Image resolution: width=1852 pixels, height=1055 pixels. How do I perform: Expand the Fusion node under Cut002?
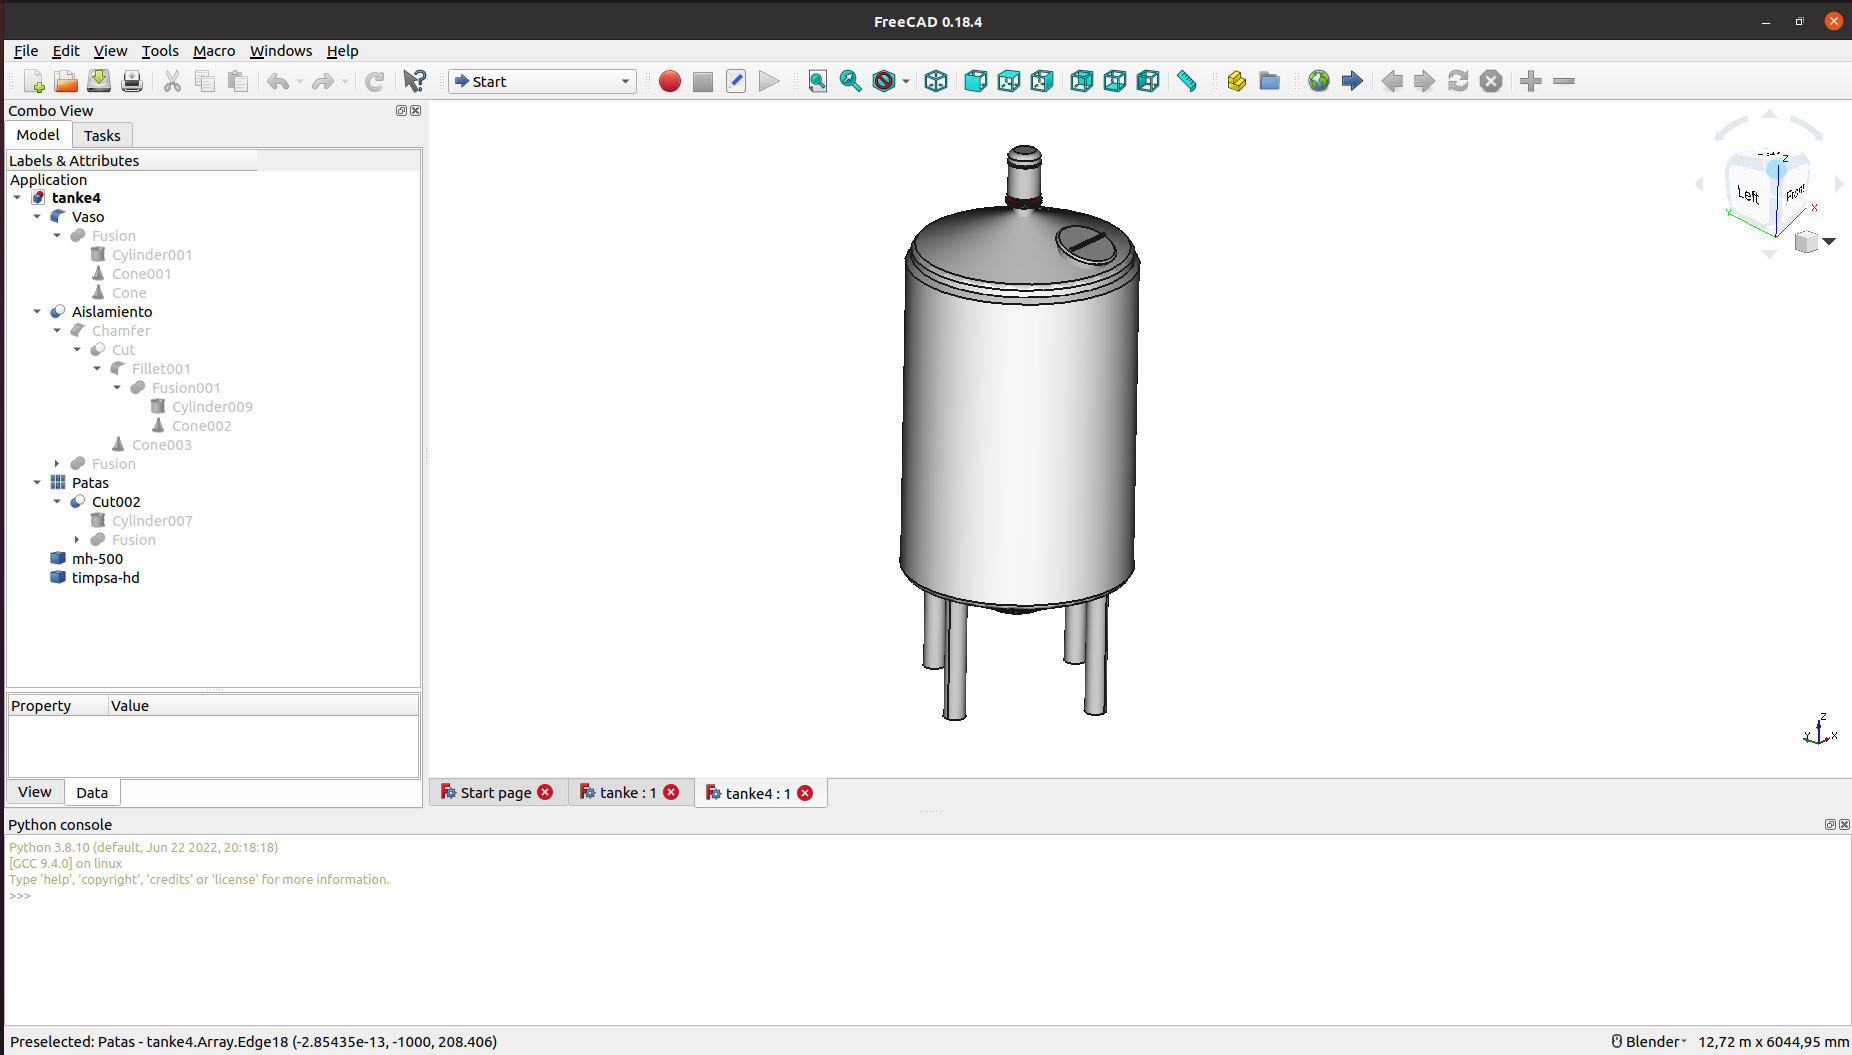77,540
